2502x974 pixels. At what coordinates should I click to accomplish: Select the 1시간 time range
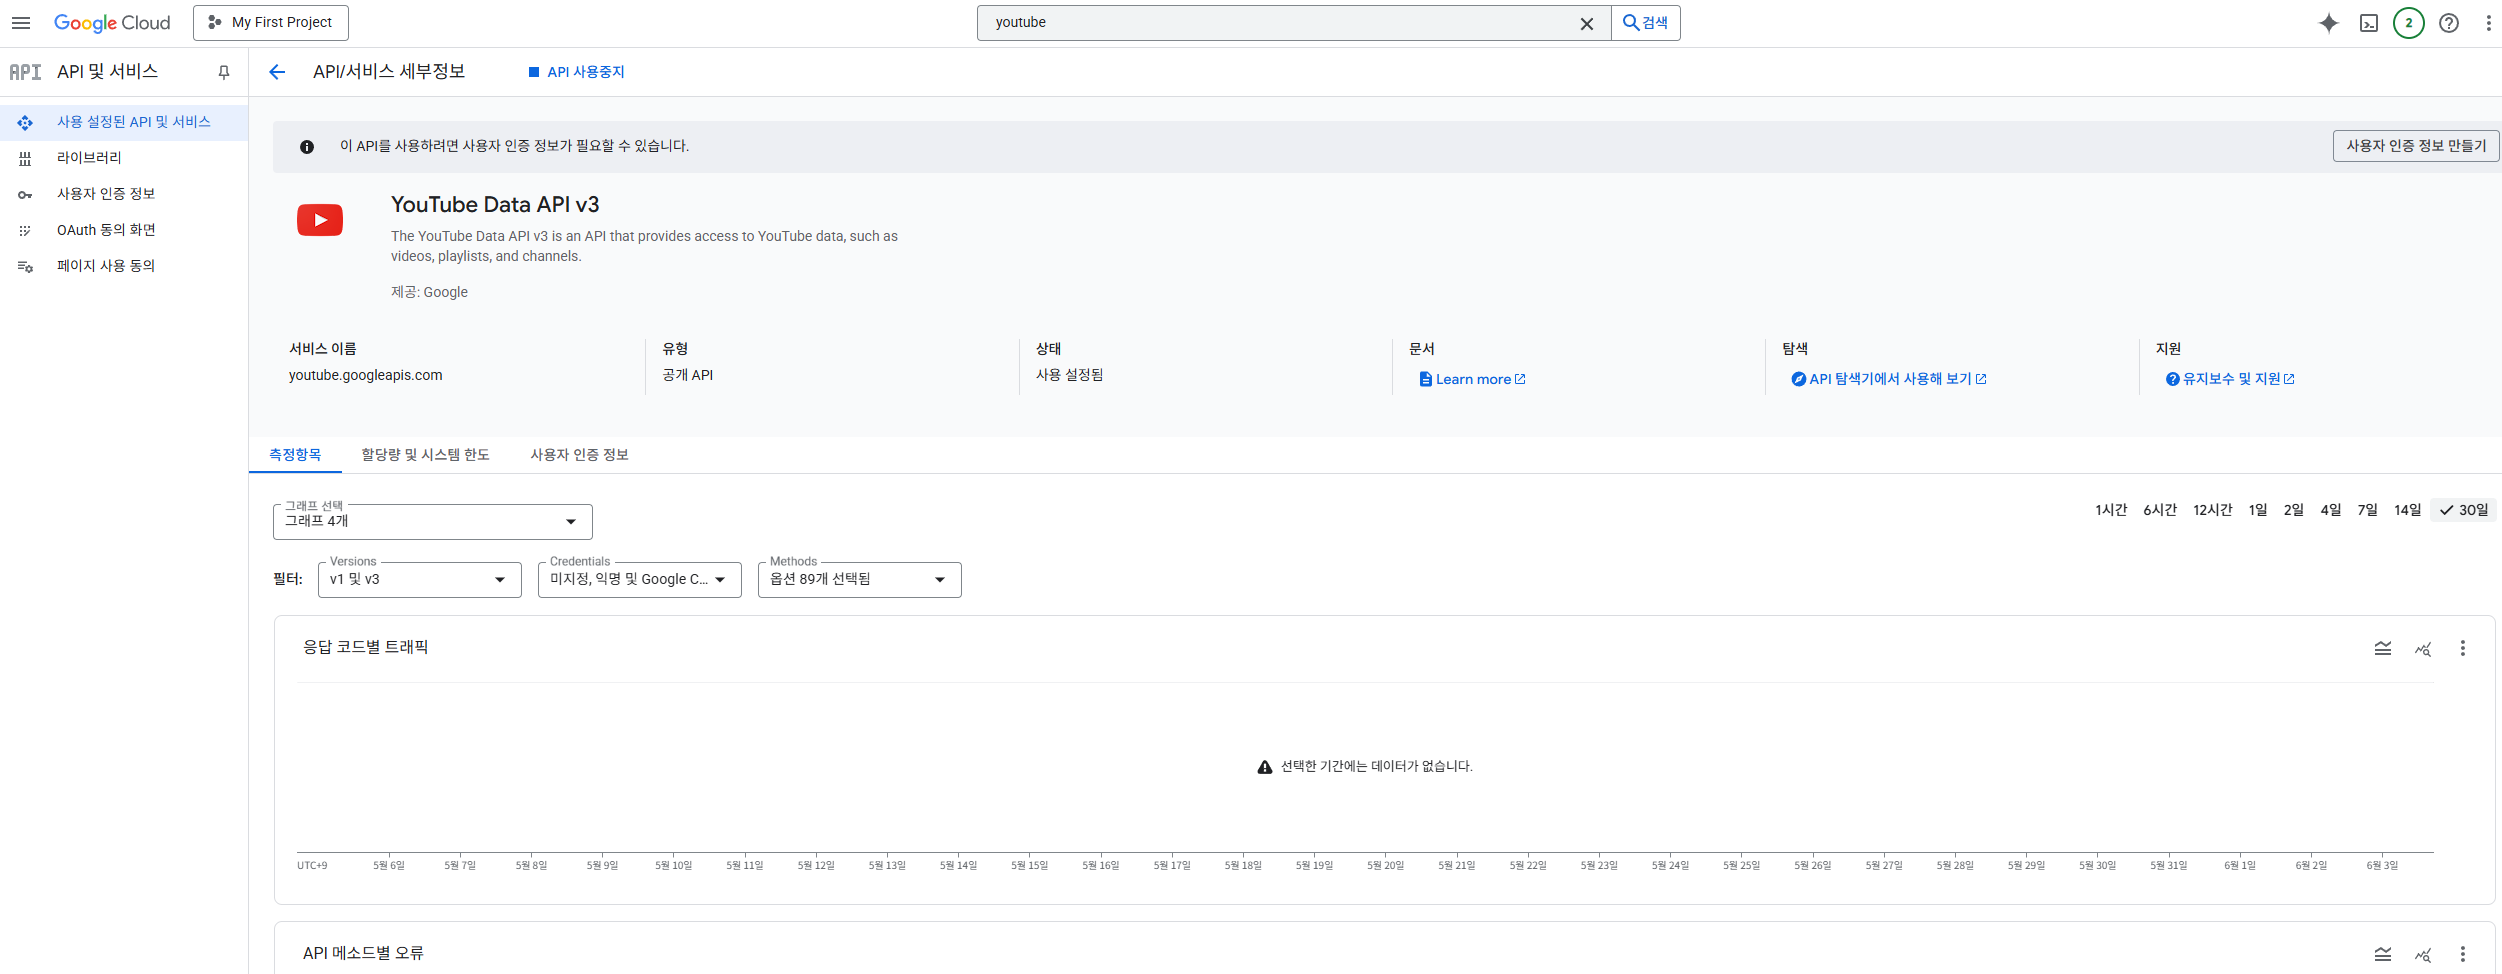(2111, 510)
